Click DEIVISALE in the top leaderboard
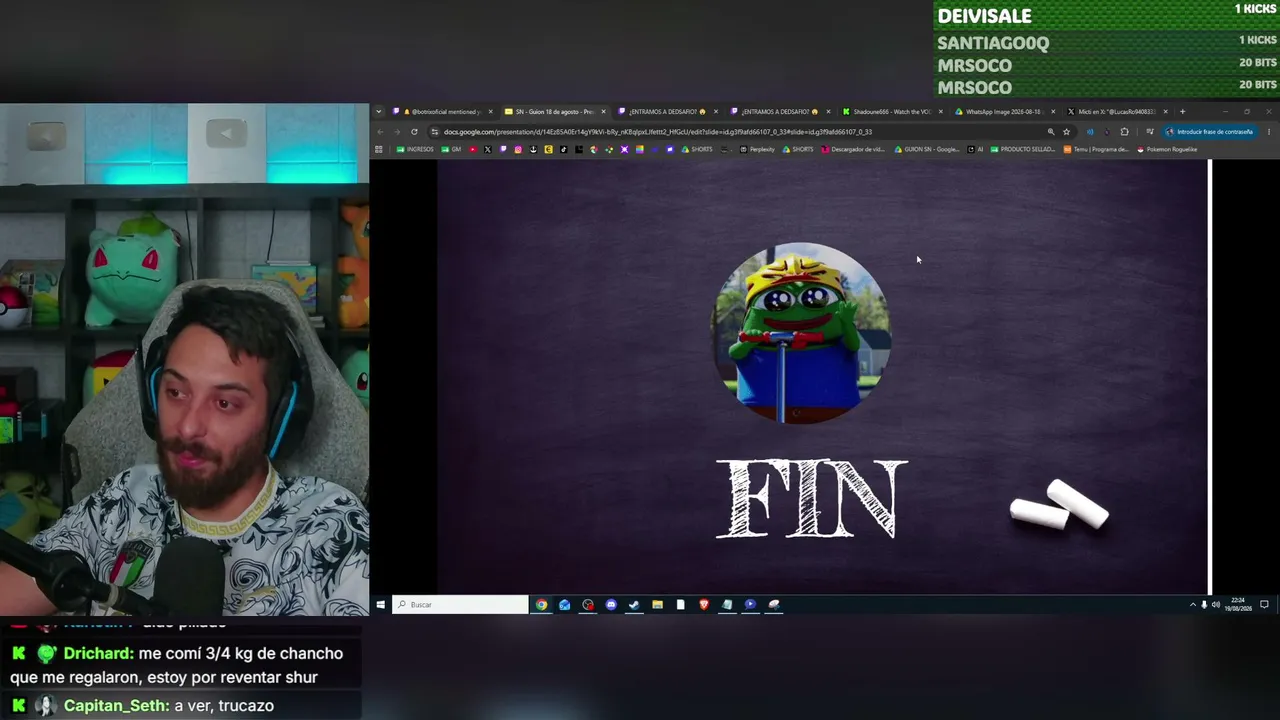This screenshot has width=1280, height=720. point(984,16)
